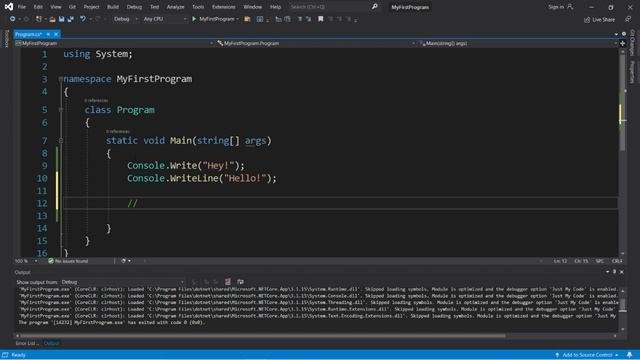Open the Project menu
640x360 pixels.
[x=91, y=7]
